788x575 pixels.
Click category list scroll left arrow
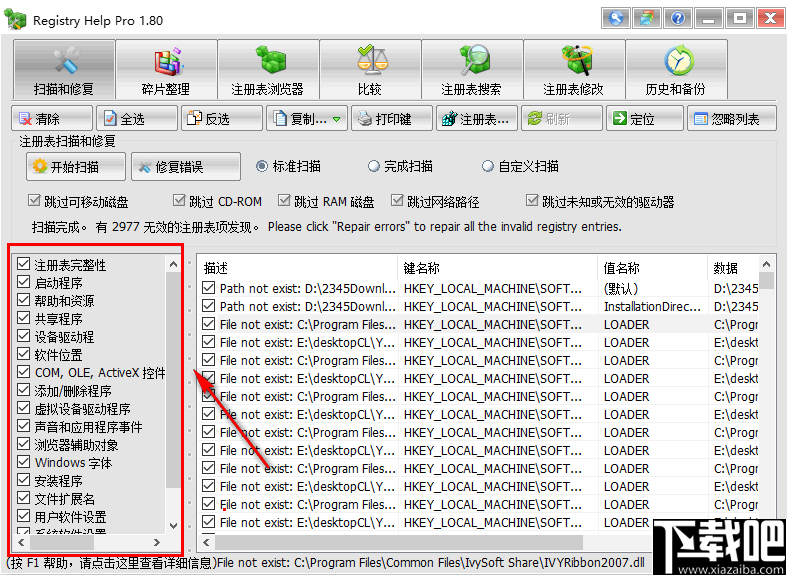(x=21, y=542)
